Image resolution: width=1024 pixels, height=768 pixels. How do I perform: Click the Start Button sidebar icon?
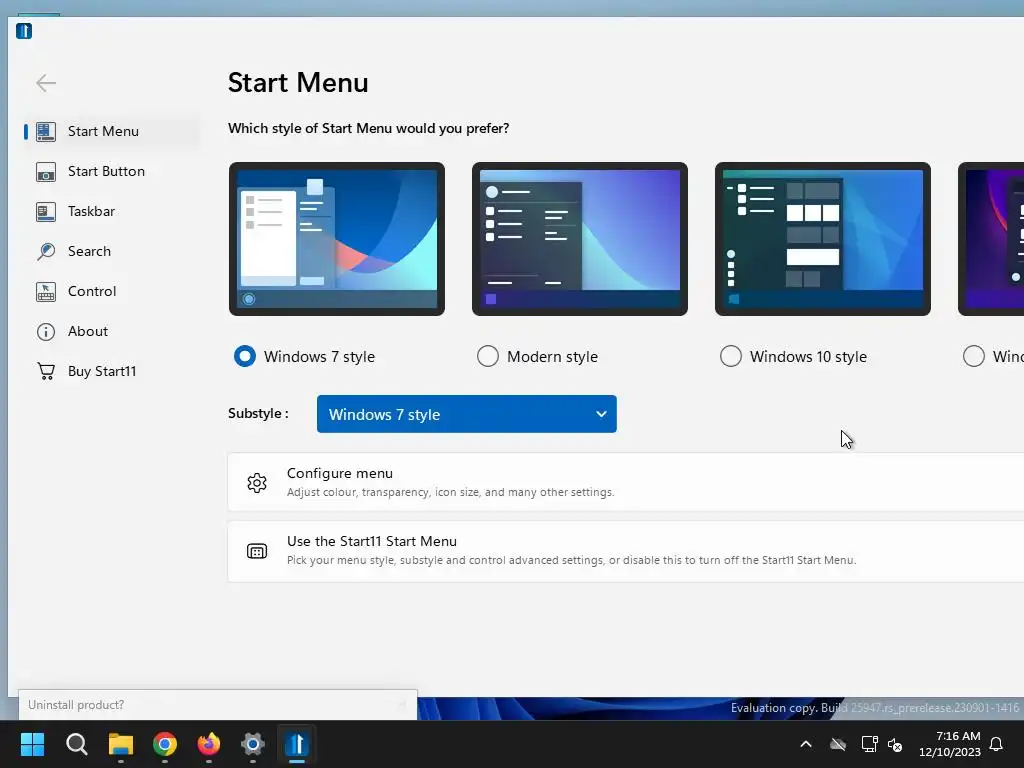point(46,172)
